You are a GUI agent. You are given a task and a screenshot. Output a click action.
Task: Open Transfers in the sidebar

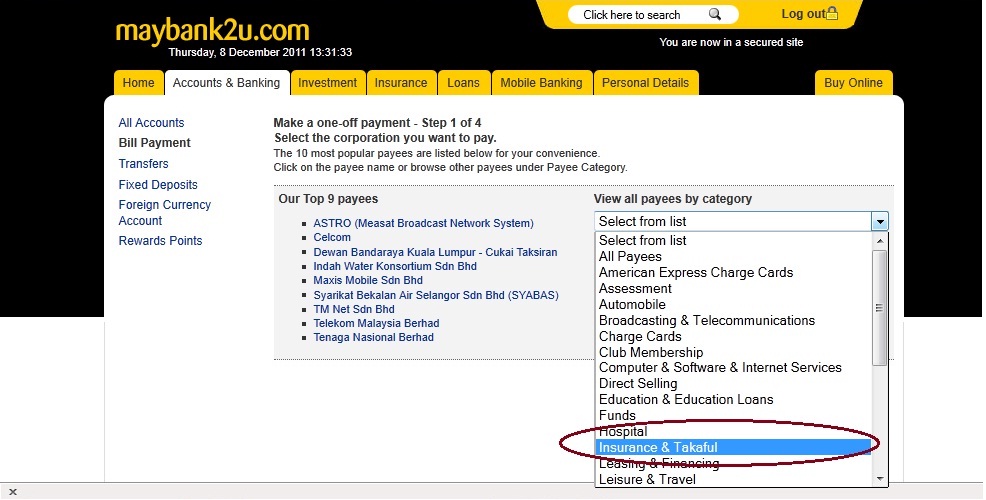143,164
